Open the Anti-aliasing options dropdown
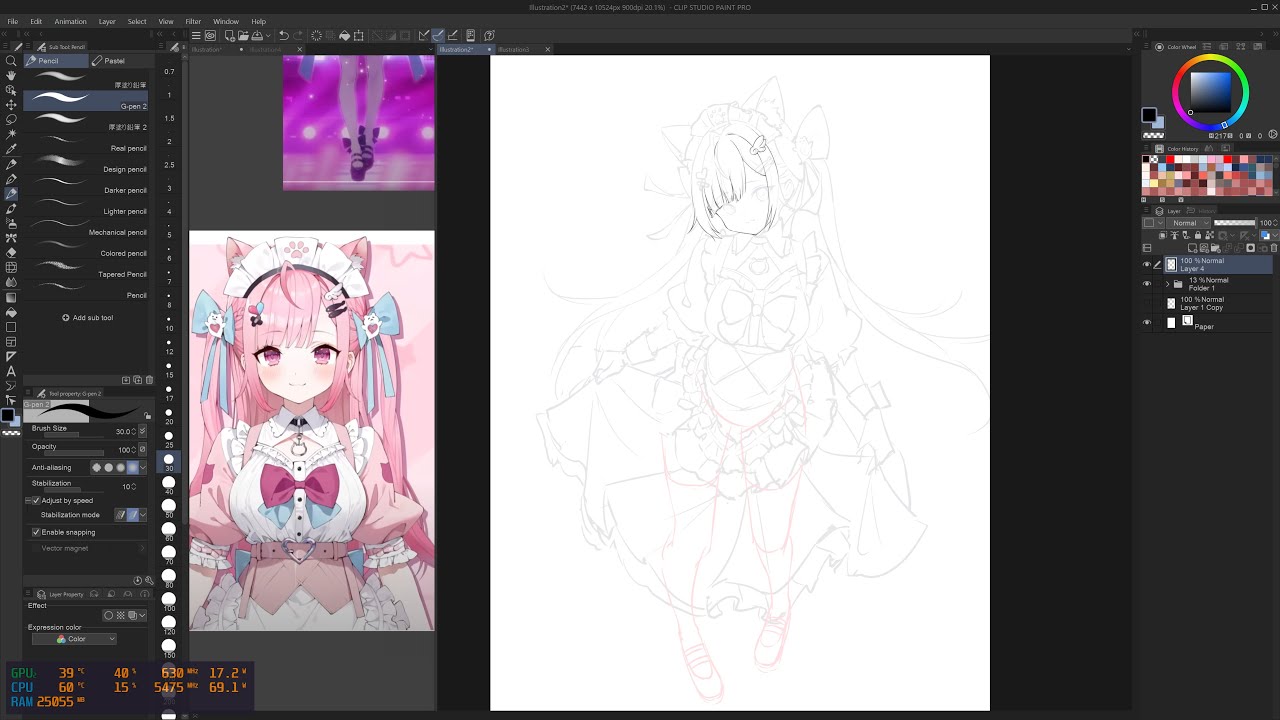 point(143,467)
